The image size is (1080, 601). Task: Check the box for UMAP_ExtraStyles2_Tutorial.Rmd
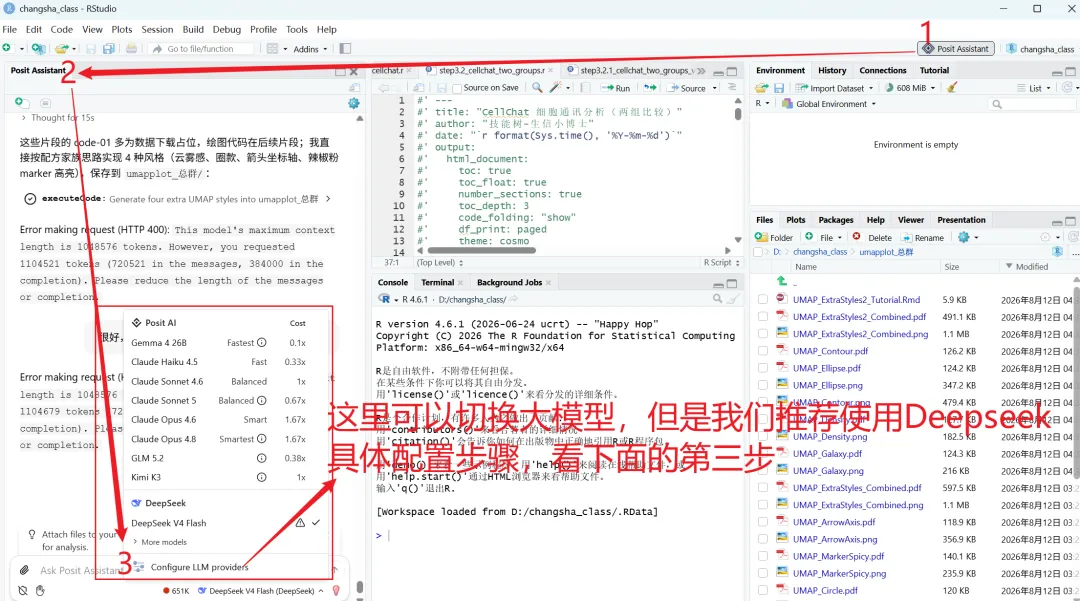762,299
